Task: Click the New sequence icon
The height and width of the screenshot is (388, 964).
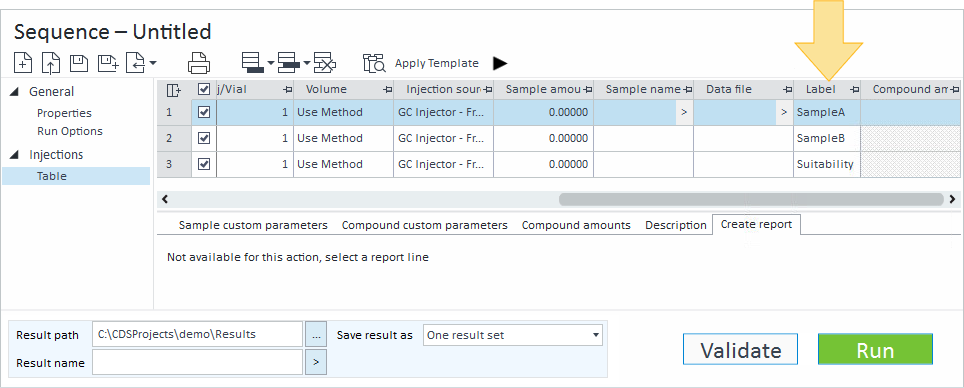Action: pyautogui.click(x=23, y=63)
